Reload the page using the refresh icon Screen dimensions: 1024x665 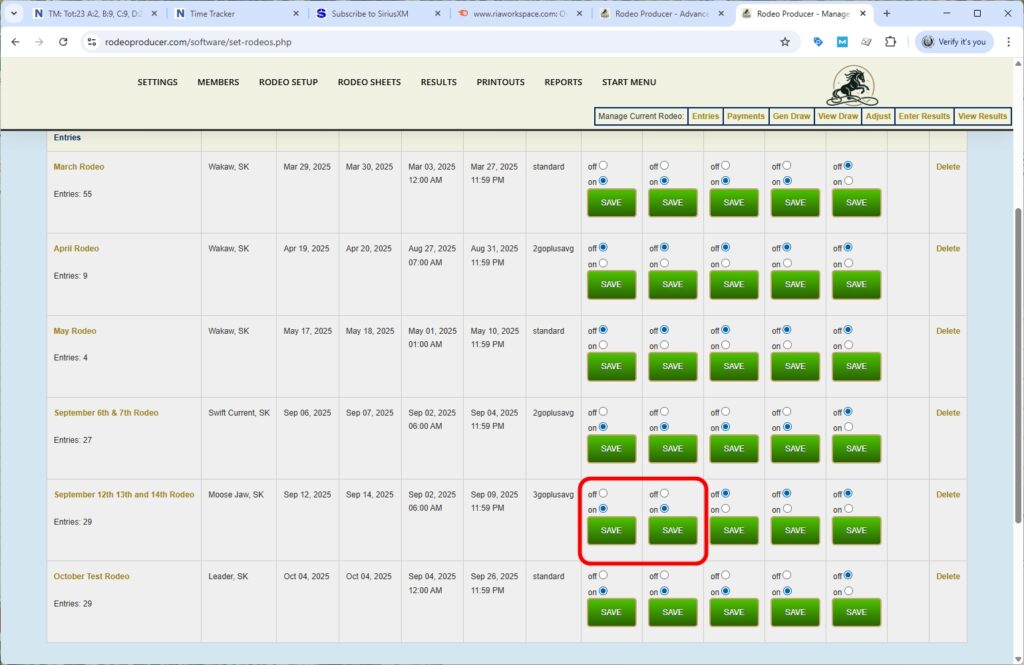coord(63,42)
